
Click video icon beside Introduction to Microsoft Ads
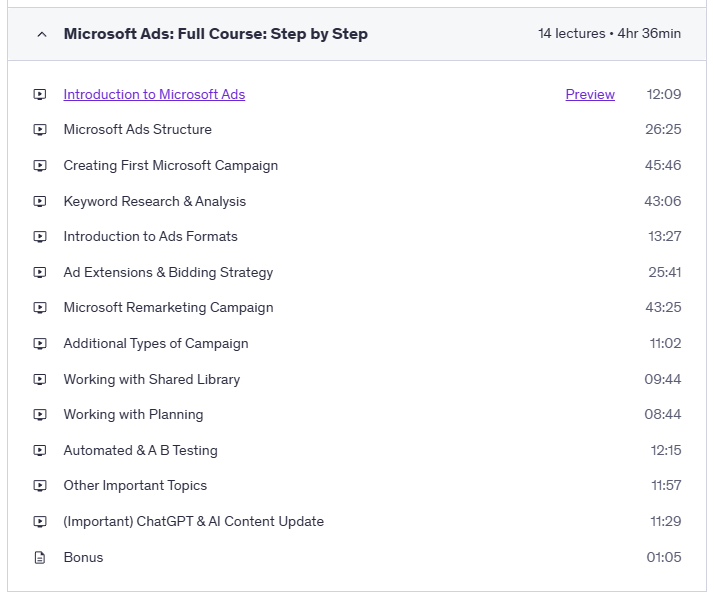(40, 95)
